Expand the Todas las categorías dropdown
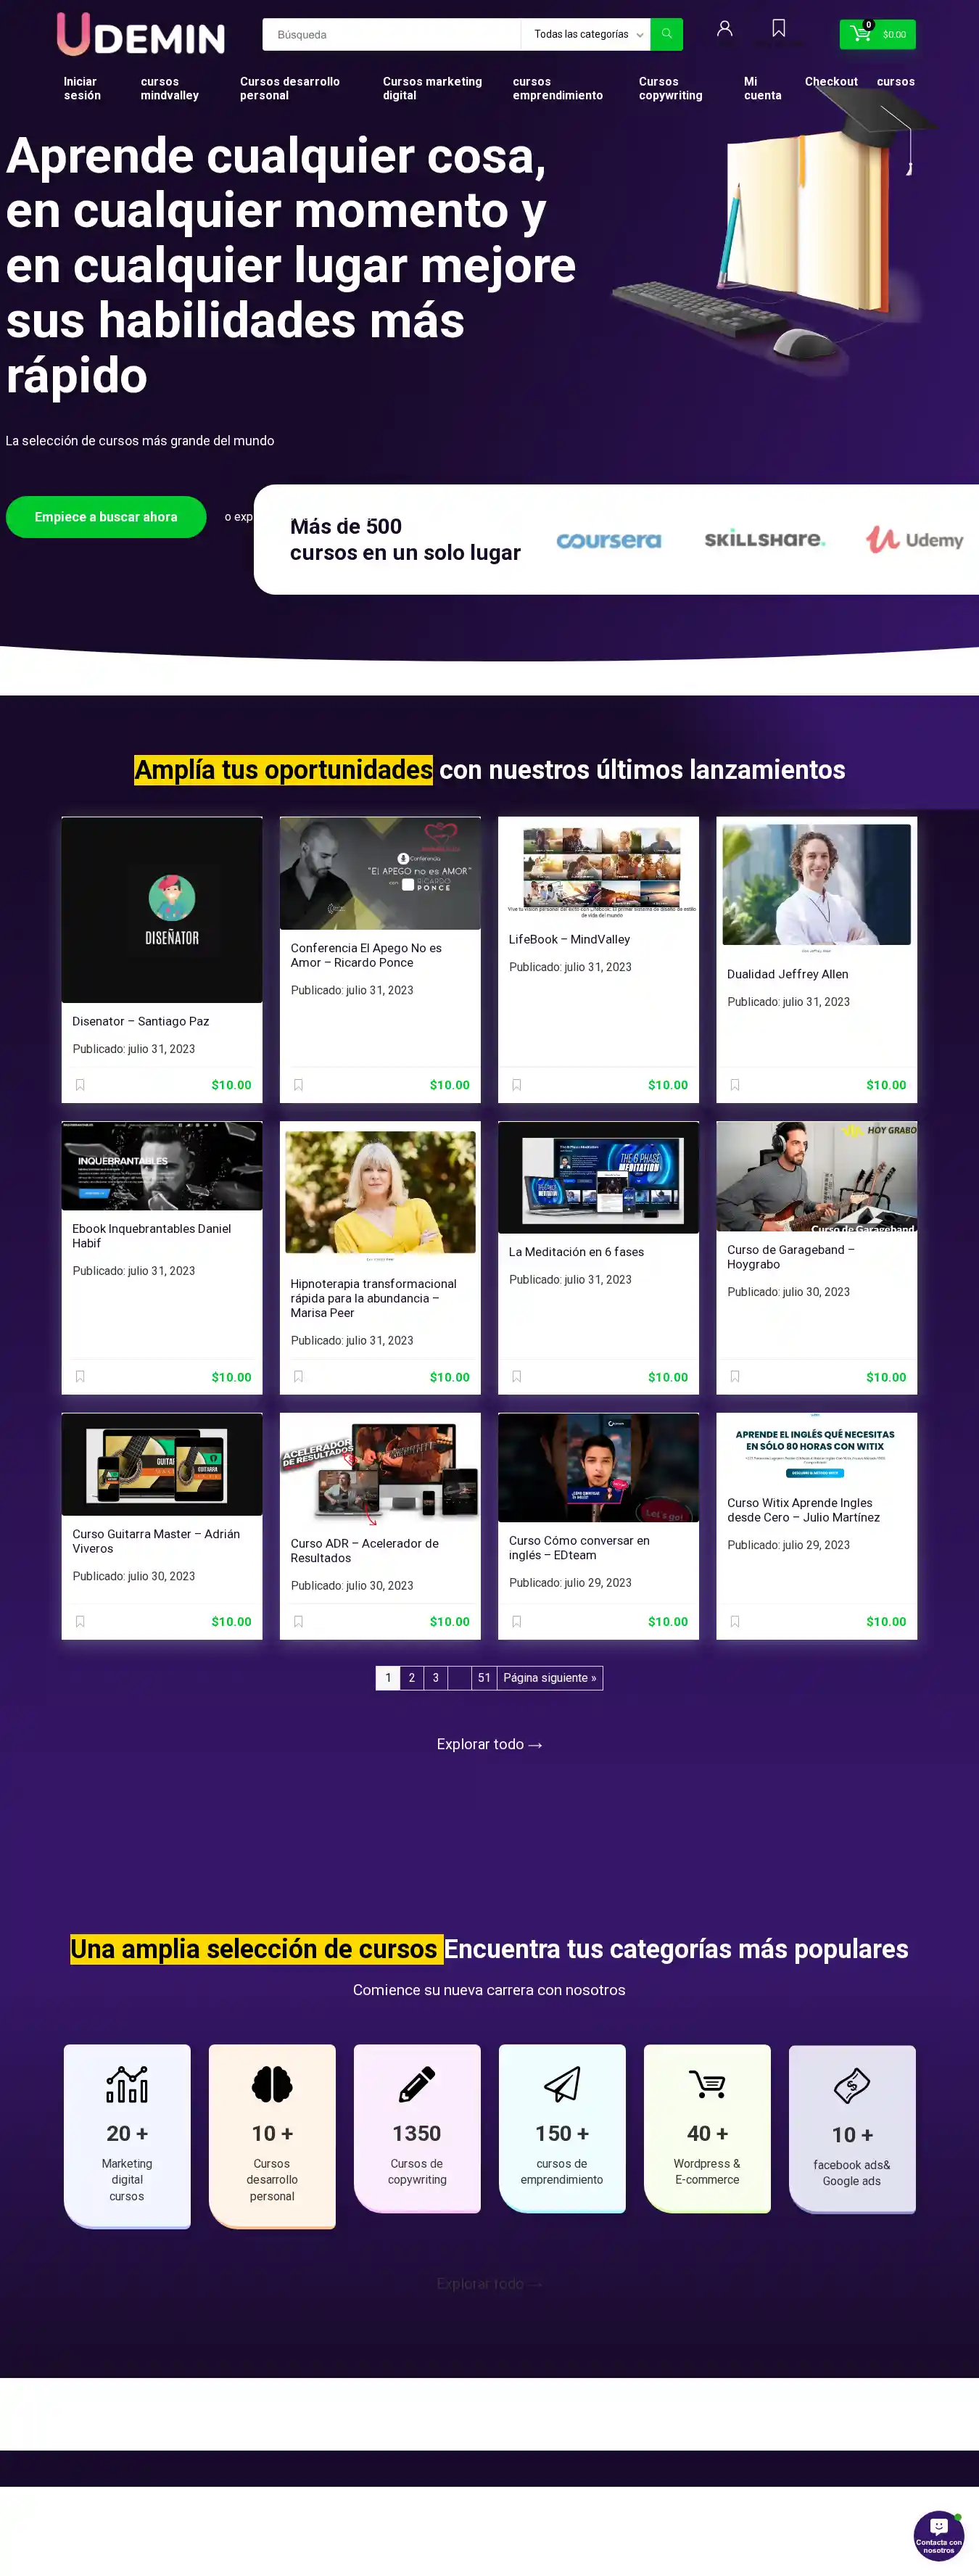 click(586, 34)
